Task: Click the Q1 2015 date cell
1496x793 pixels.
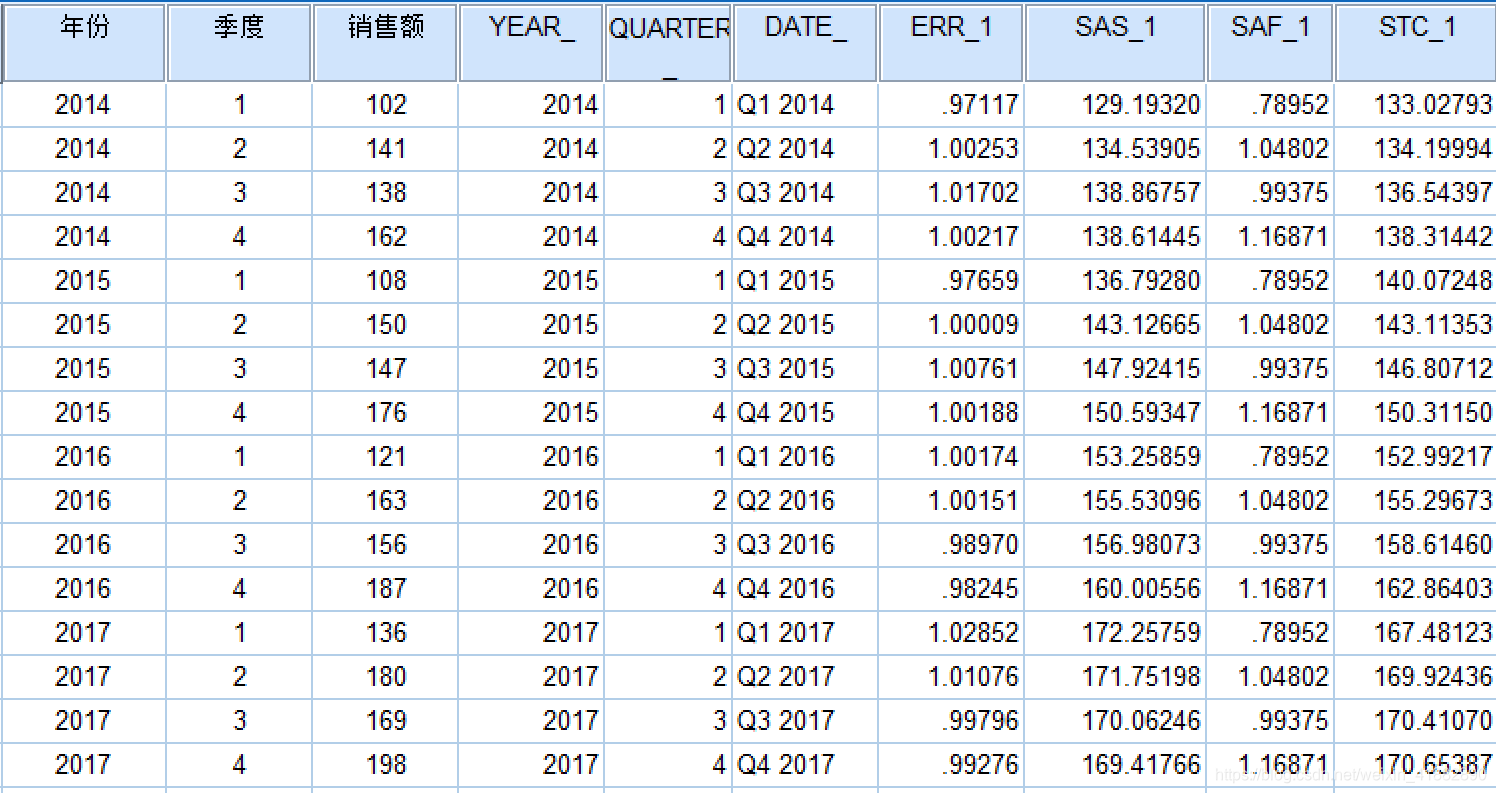Action: click(805, 281)
